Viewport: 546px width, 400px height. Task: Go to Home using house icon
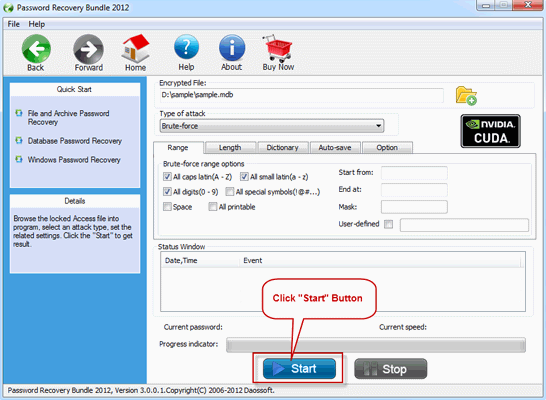(x=135, y=48)
